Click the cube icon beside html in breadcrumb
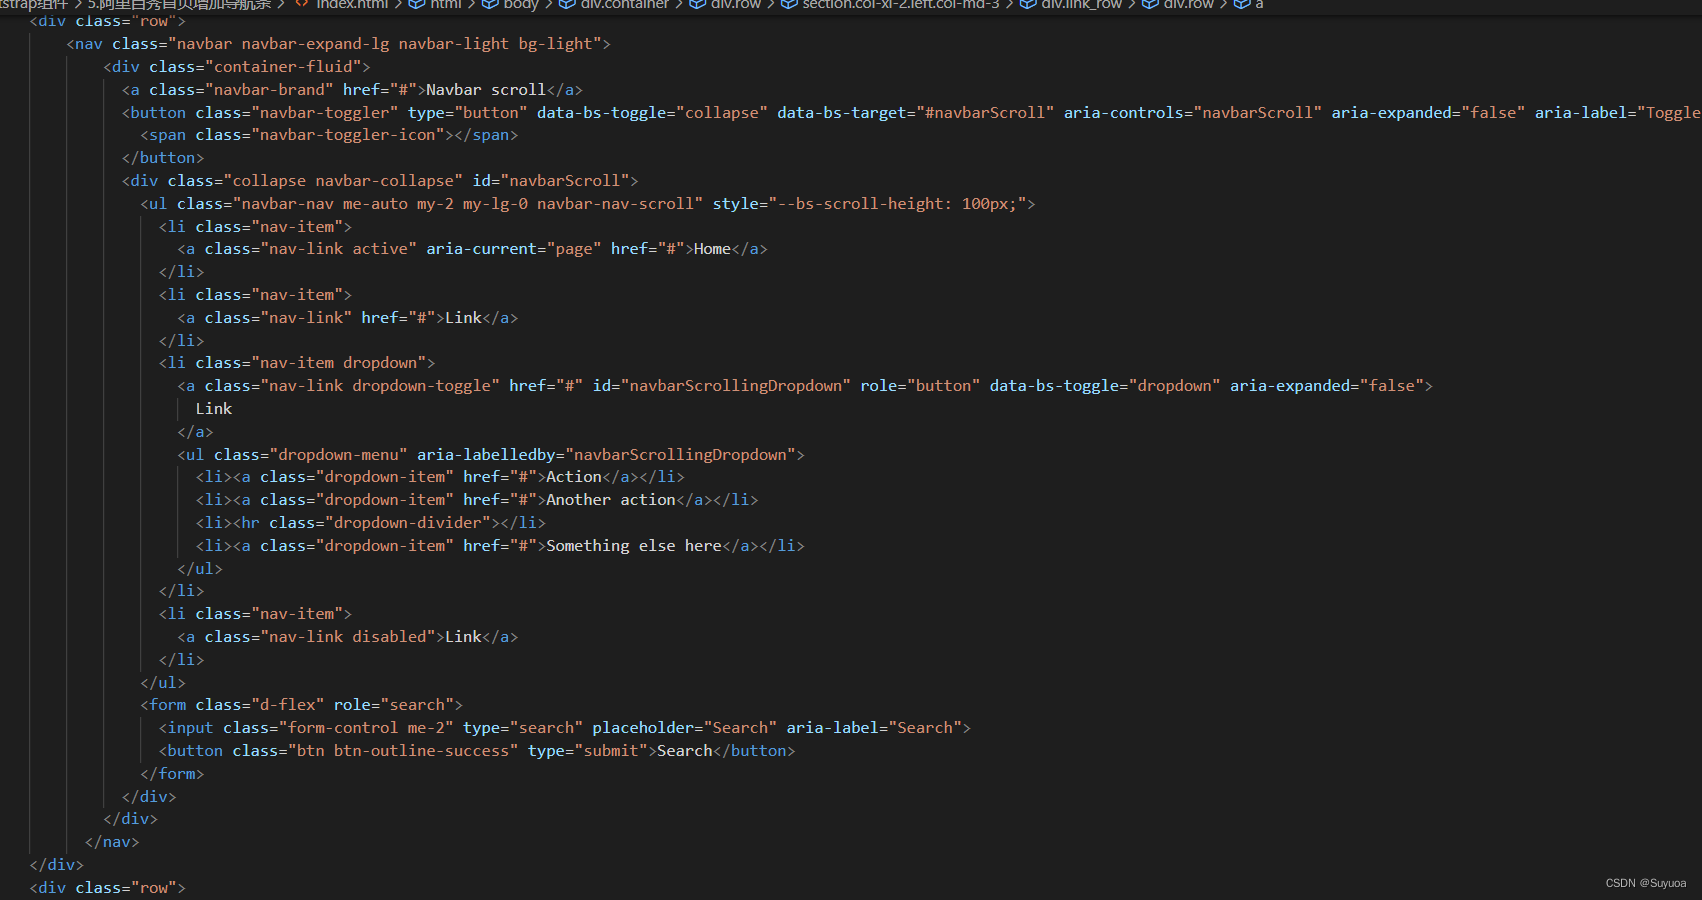 coord(416,5)
